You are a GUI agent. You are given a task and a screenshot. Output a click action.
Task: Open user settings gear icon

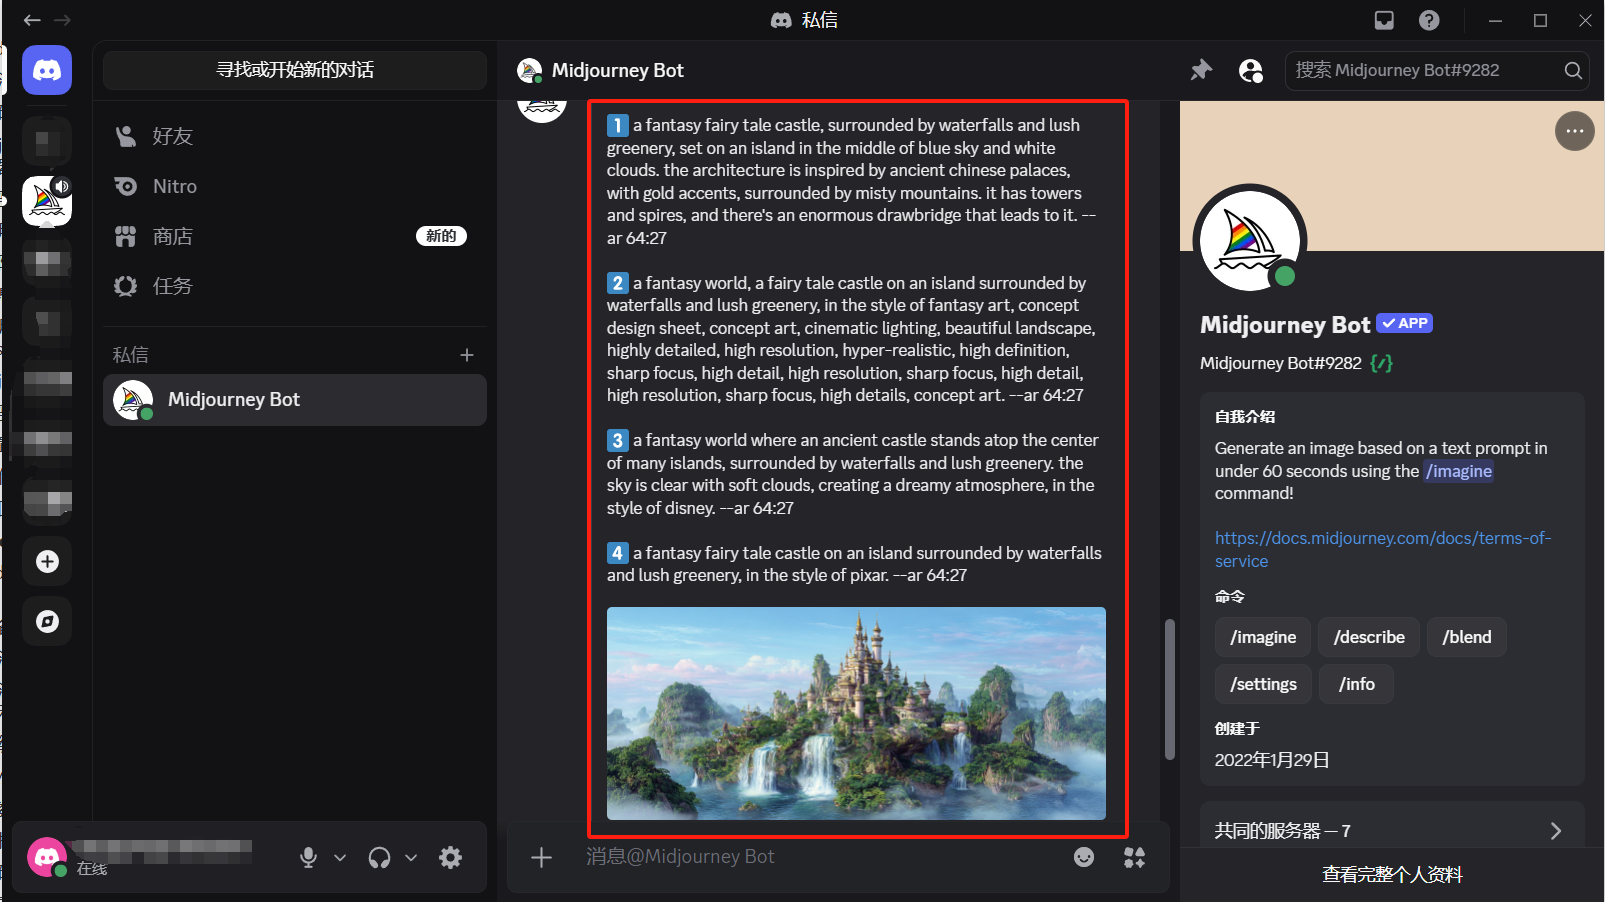pyautogui.click(x=451, y=857)
